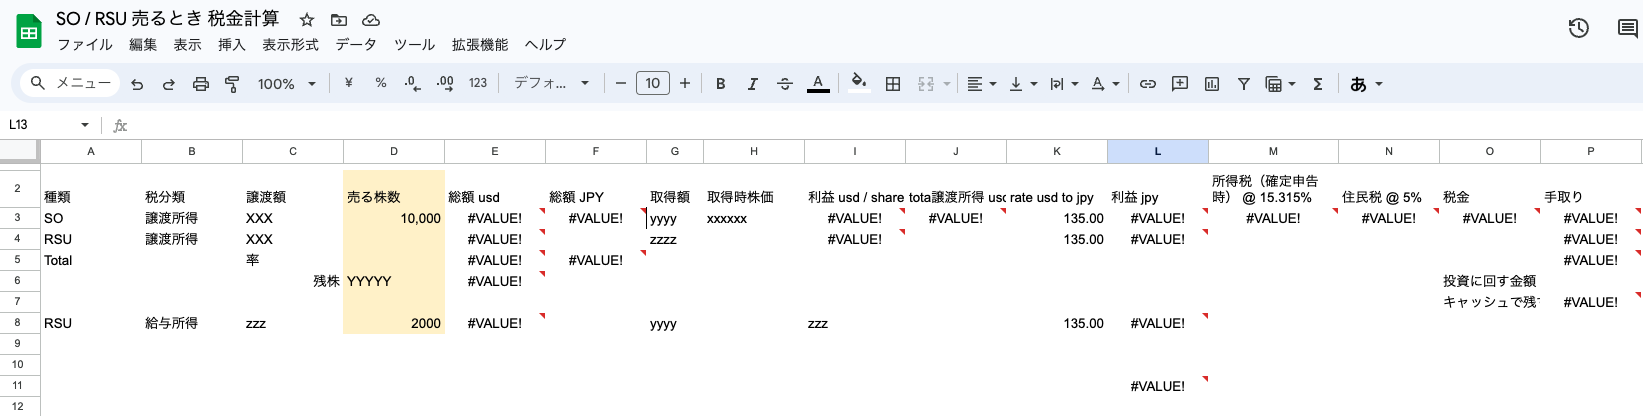Add a comment with plus bubble icon

pyautogui.click(x=1180, y=84)
